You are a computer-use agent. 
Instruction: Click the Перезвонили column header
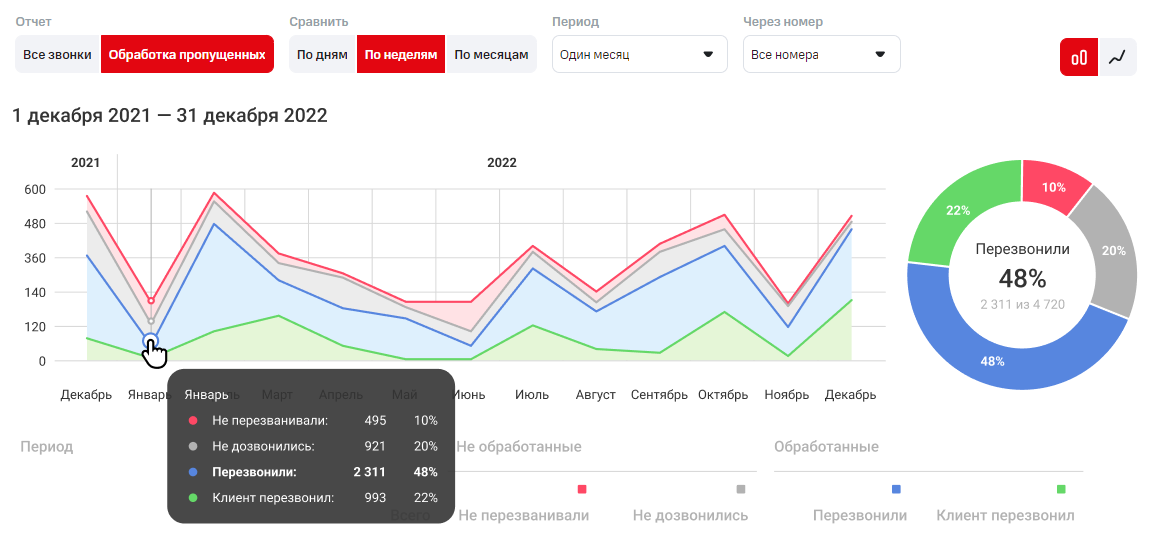[860, 516]
